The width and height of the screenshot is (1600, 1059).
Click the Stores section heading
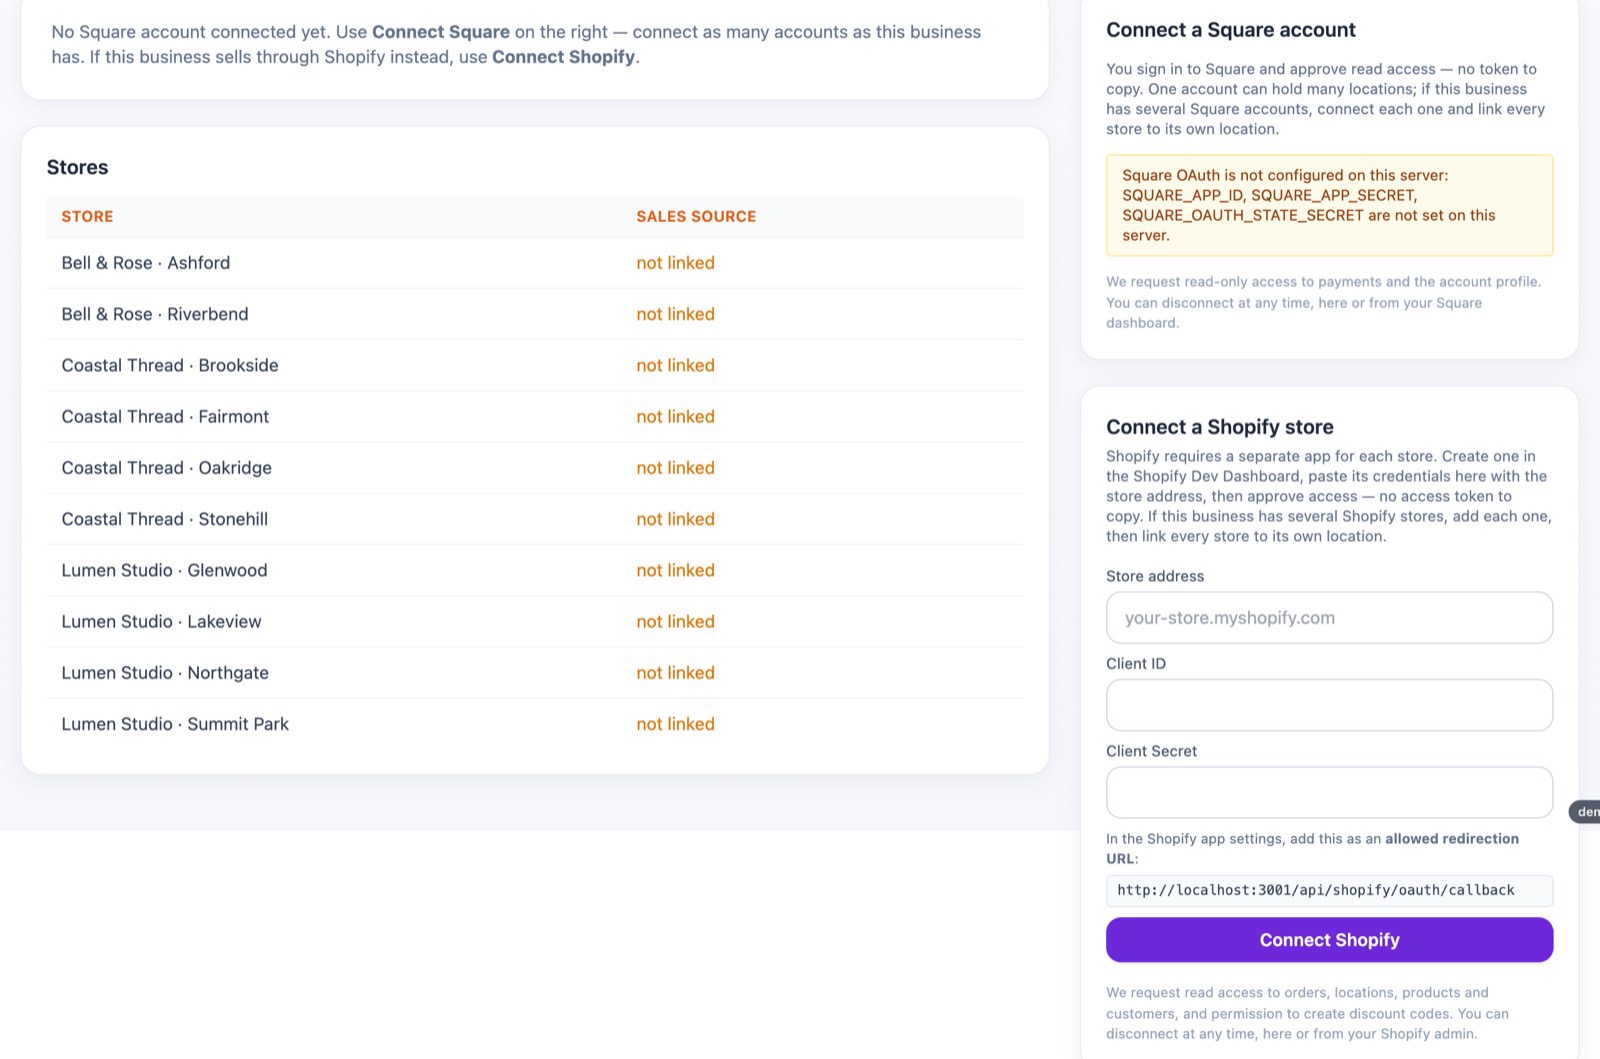tap(77, 167)
